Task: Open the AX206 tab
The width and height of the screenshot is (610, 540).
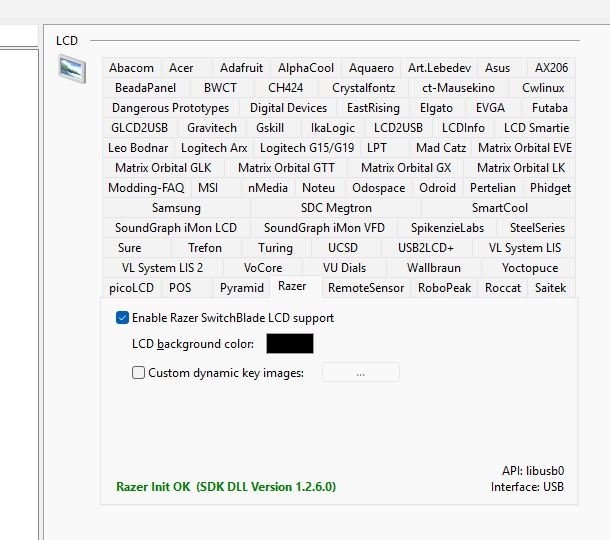Action: (x=551, y=68)
